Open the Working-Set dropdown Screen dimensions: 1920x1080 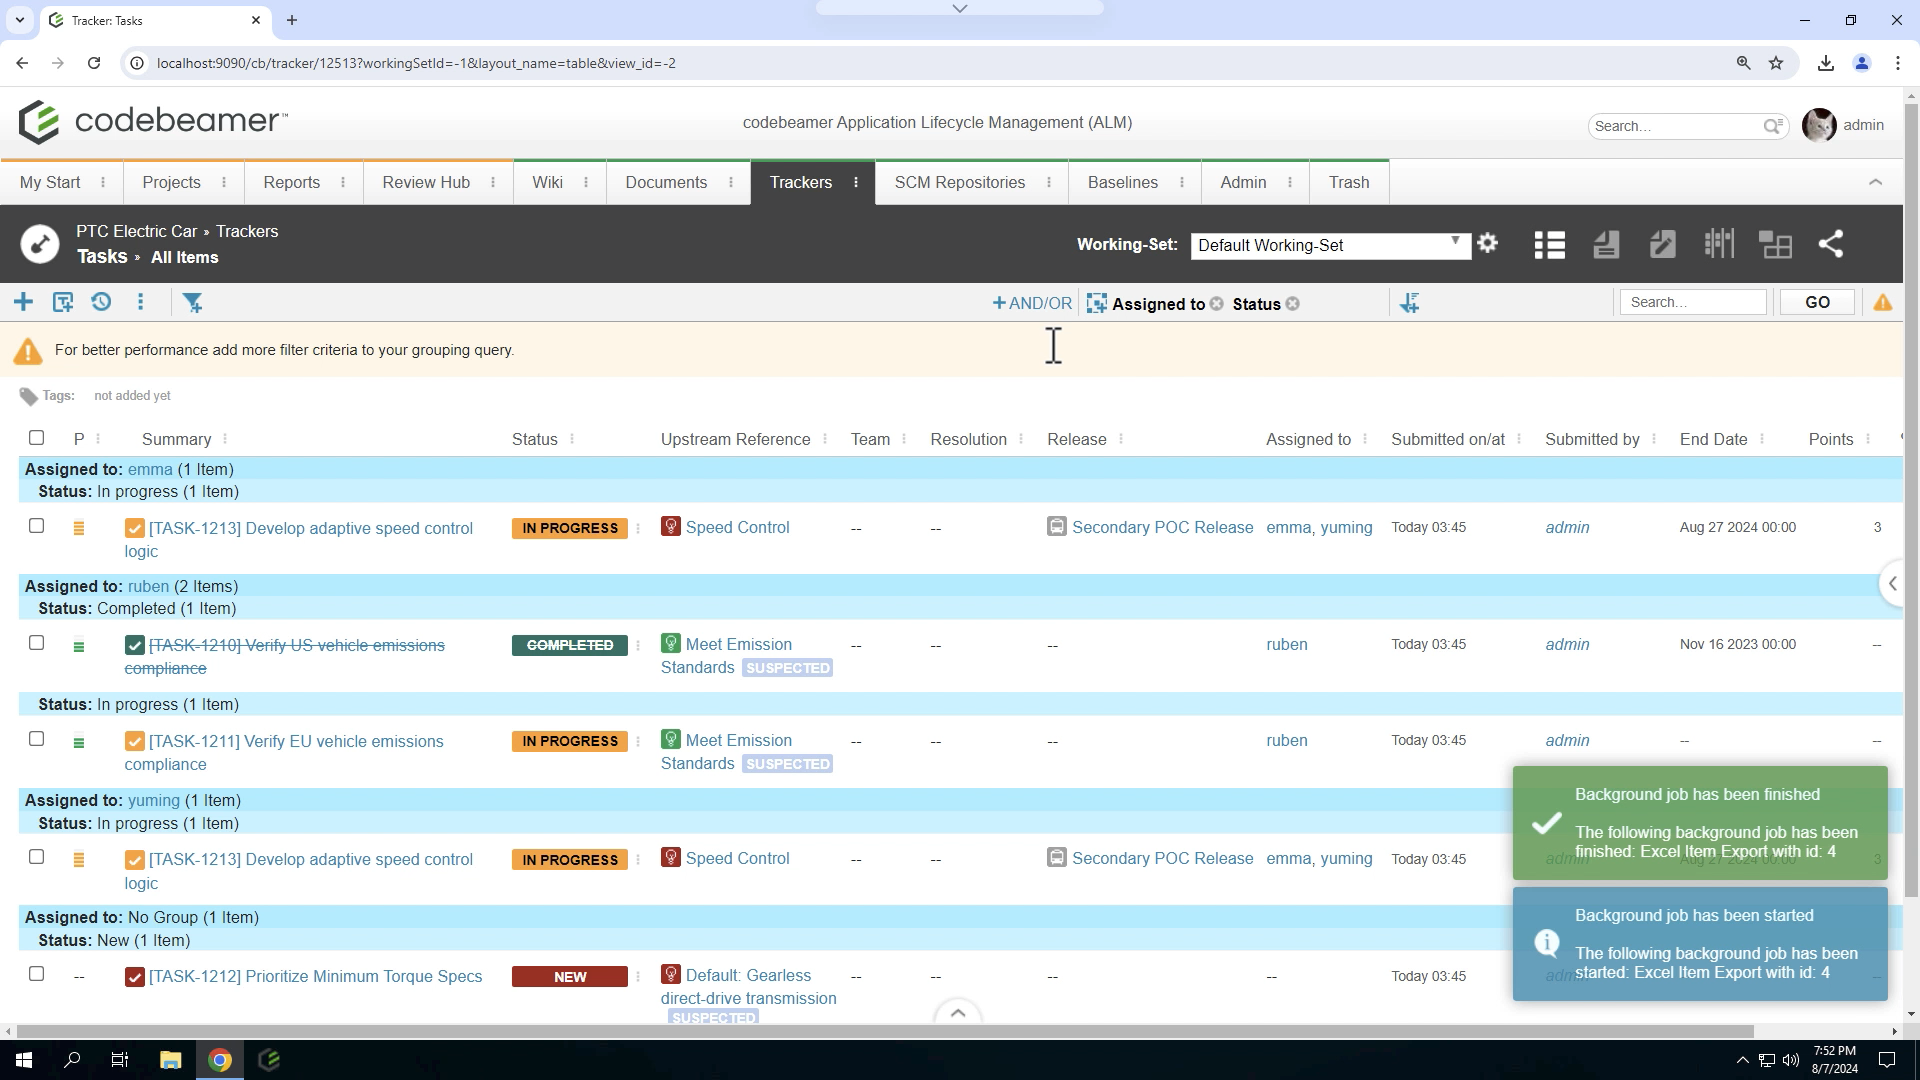1330,245
